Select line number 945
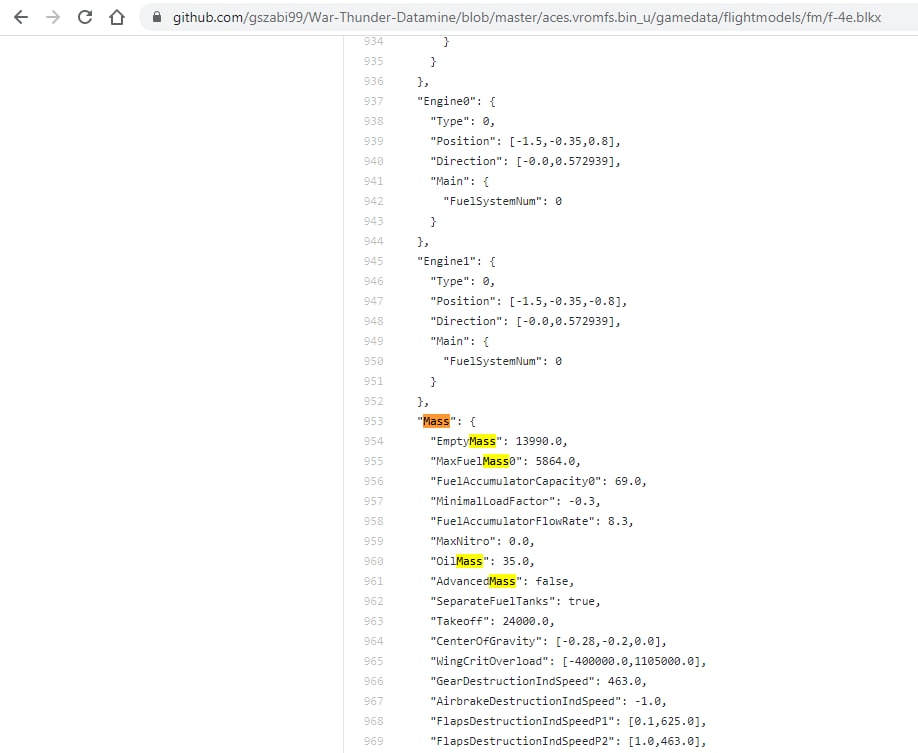This screenshot has height=753, width=918. pyautogui.click(x=374, y=261)
